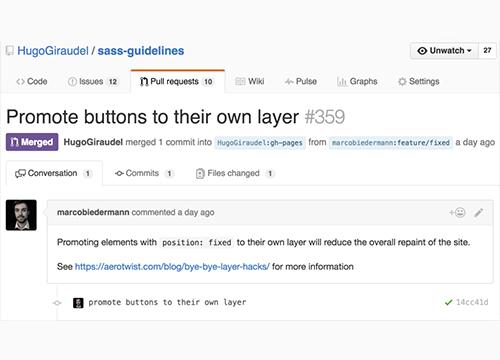Screen dimensions: 500x360
Task: Click the Issues count badge 12
Action: tap(113, 82)
